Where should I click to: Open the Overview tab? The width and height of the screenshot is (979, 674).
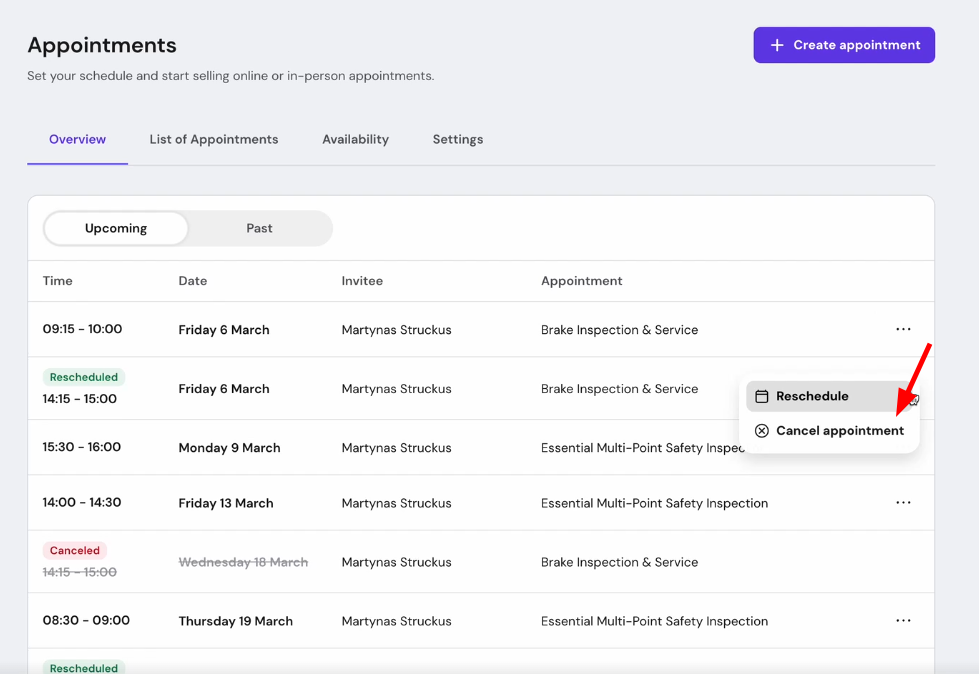[77, 139]
